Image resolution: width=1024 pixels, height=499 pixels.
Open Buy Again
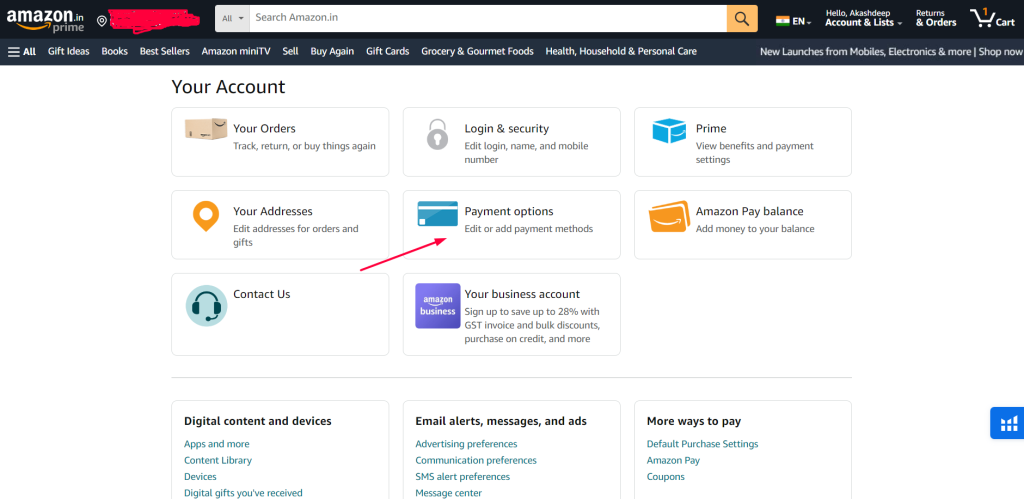332,51
